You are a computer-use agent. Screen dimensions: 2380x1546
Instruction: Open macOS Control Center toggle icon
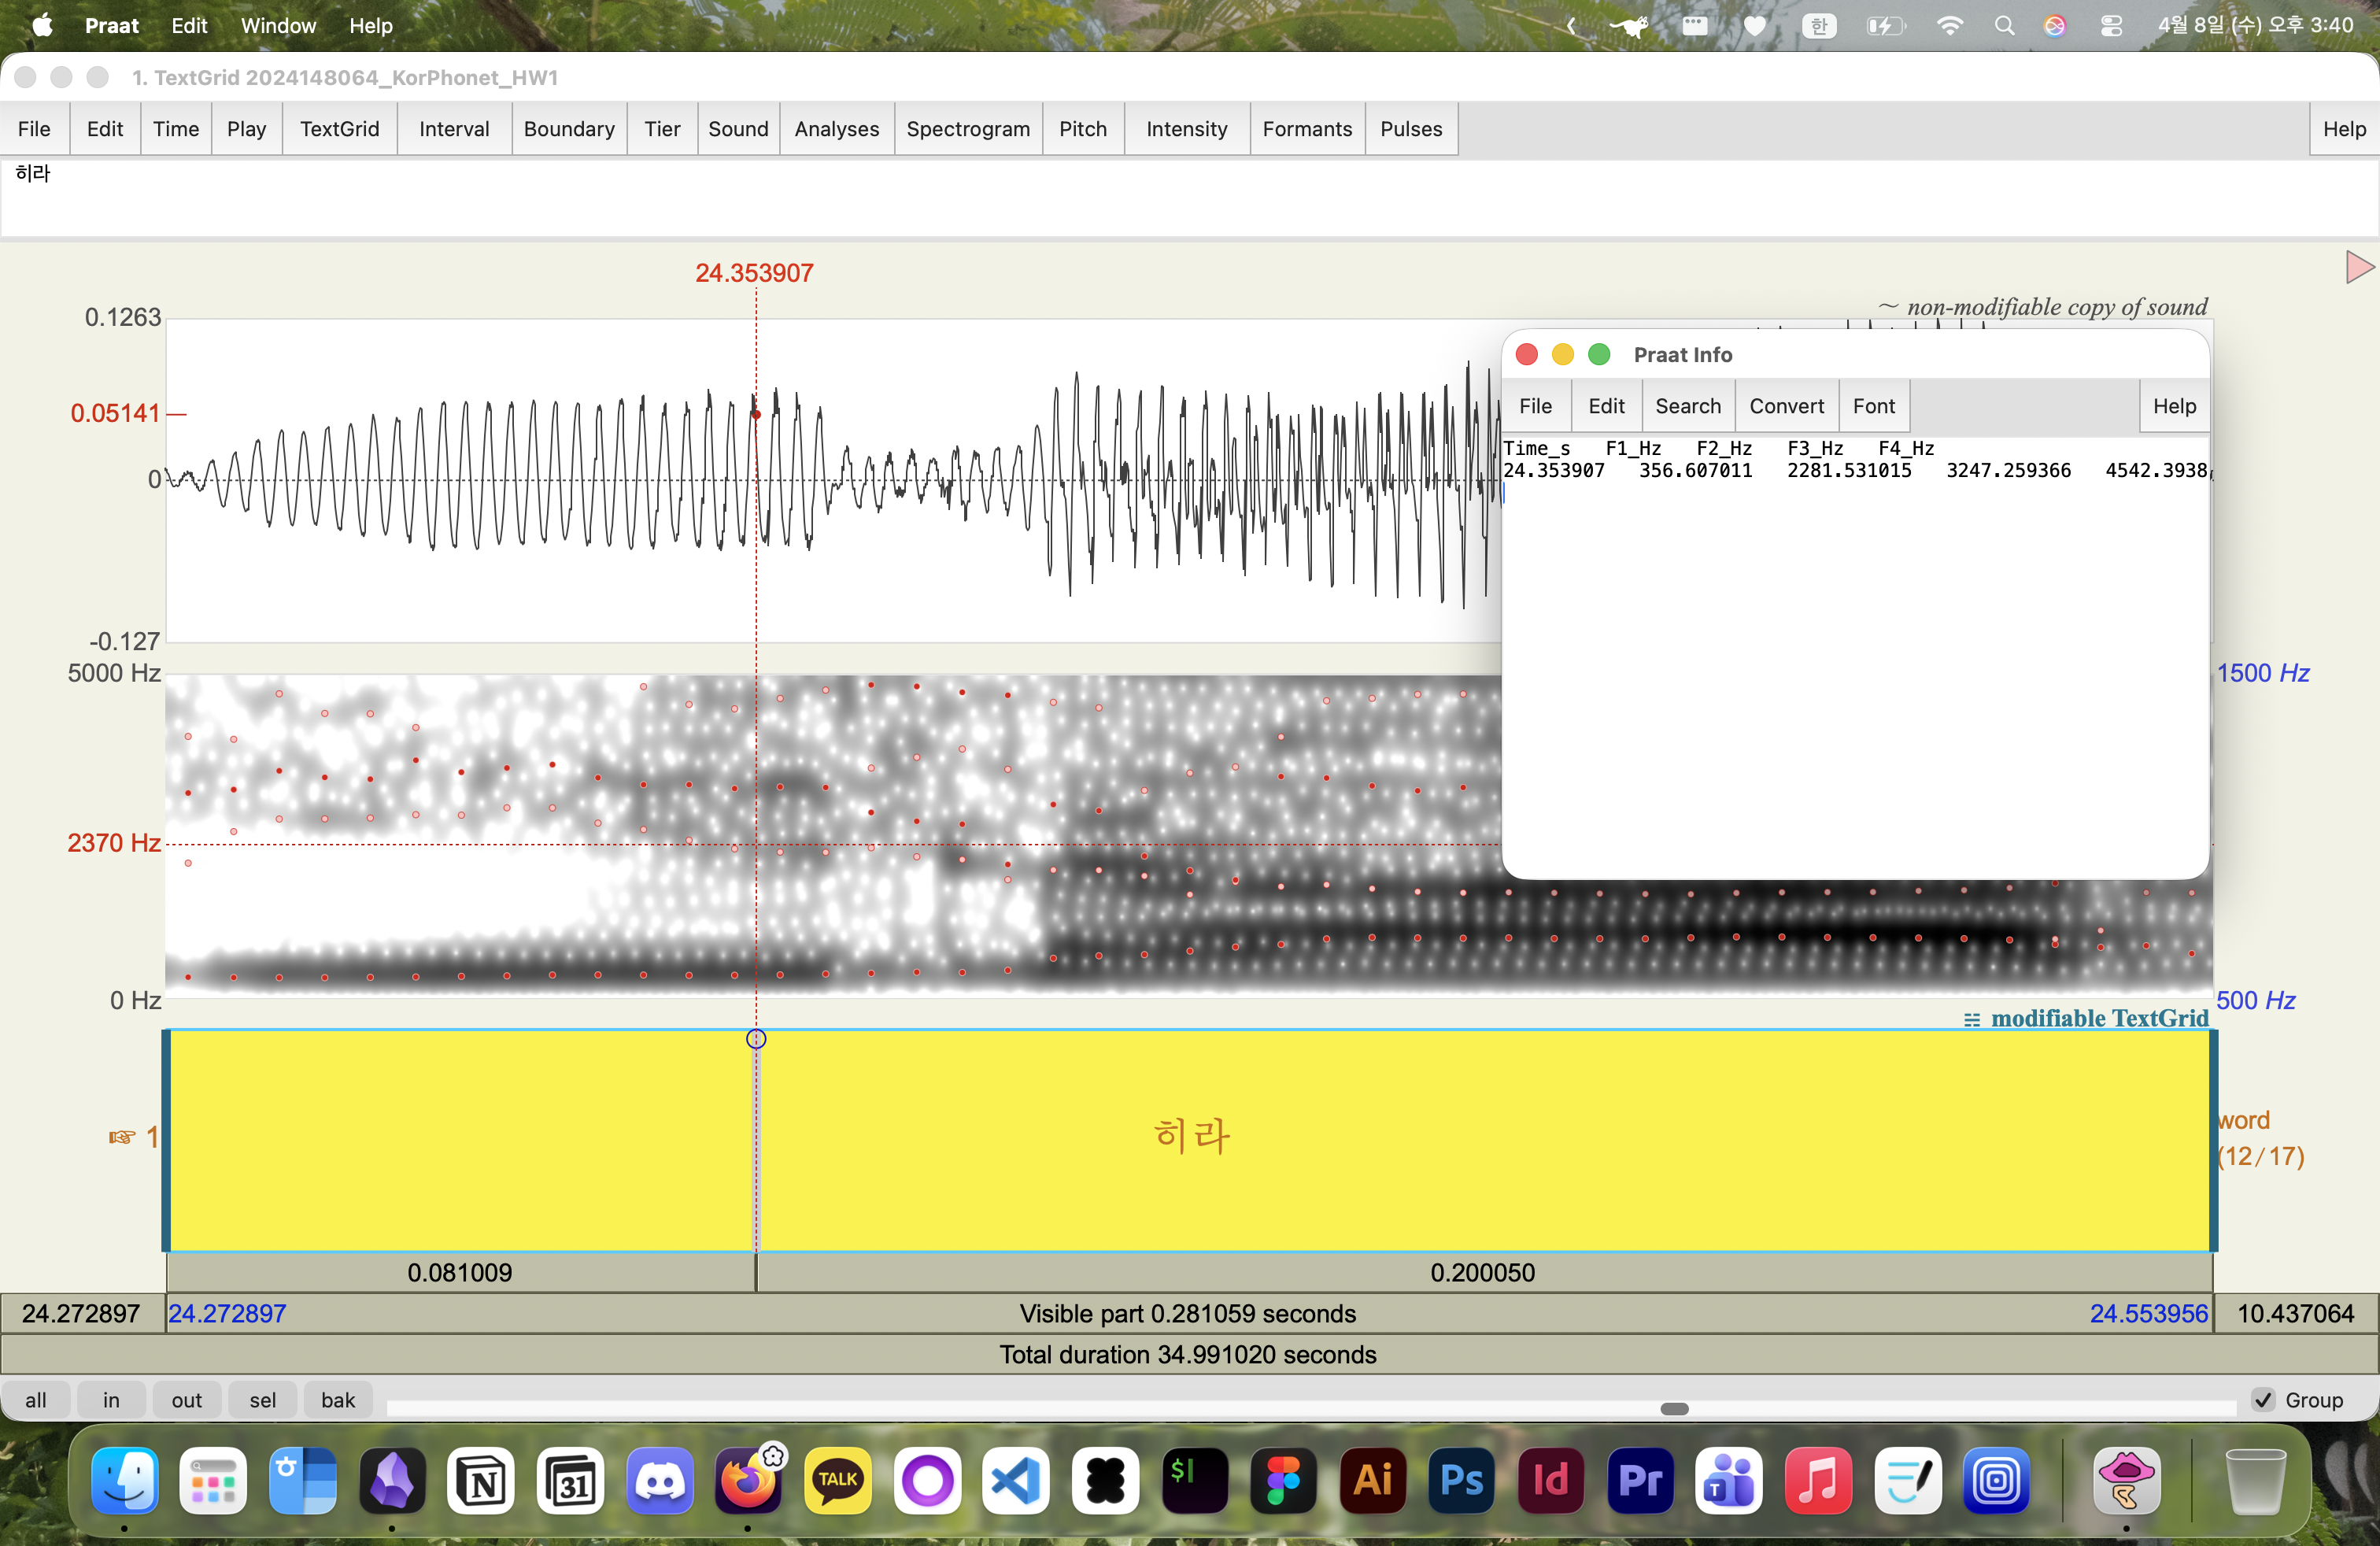[x=2111, y=26]
